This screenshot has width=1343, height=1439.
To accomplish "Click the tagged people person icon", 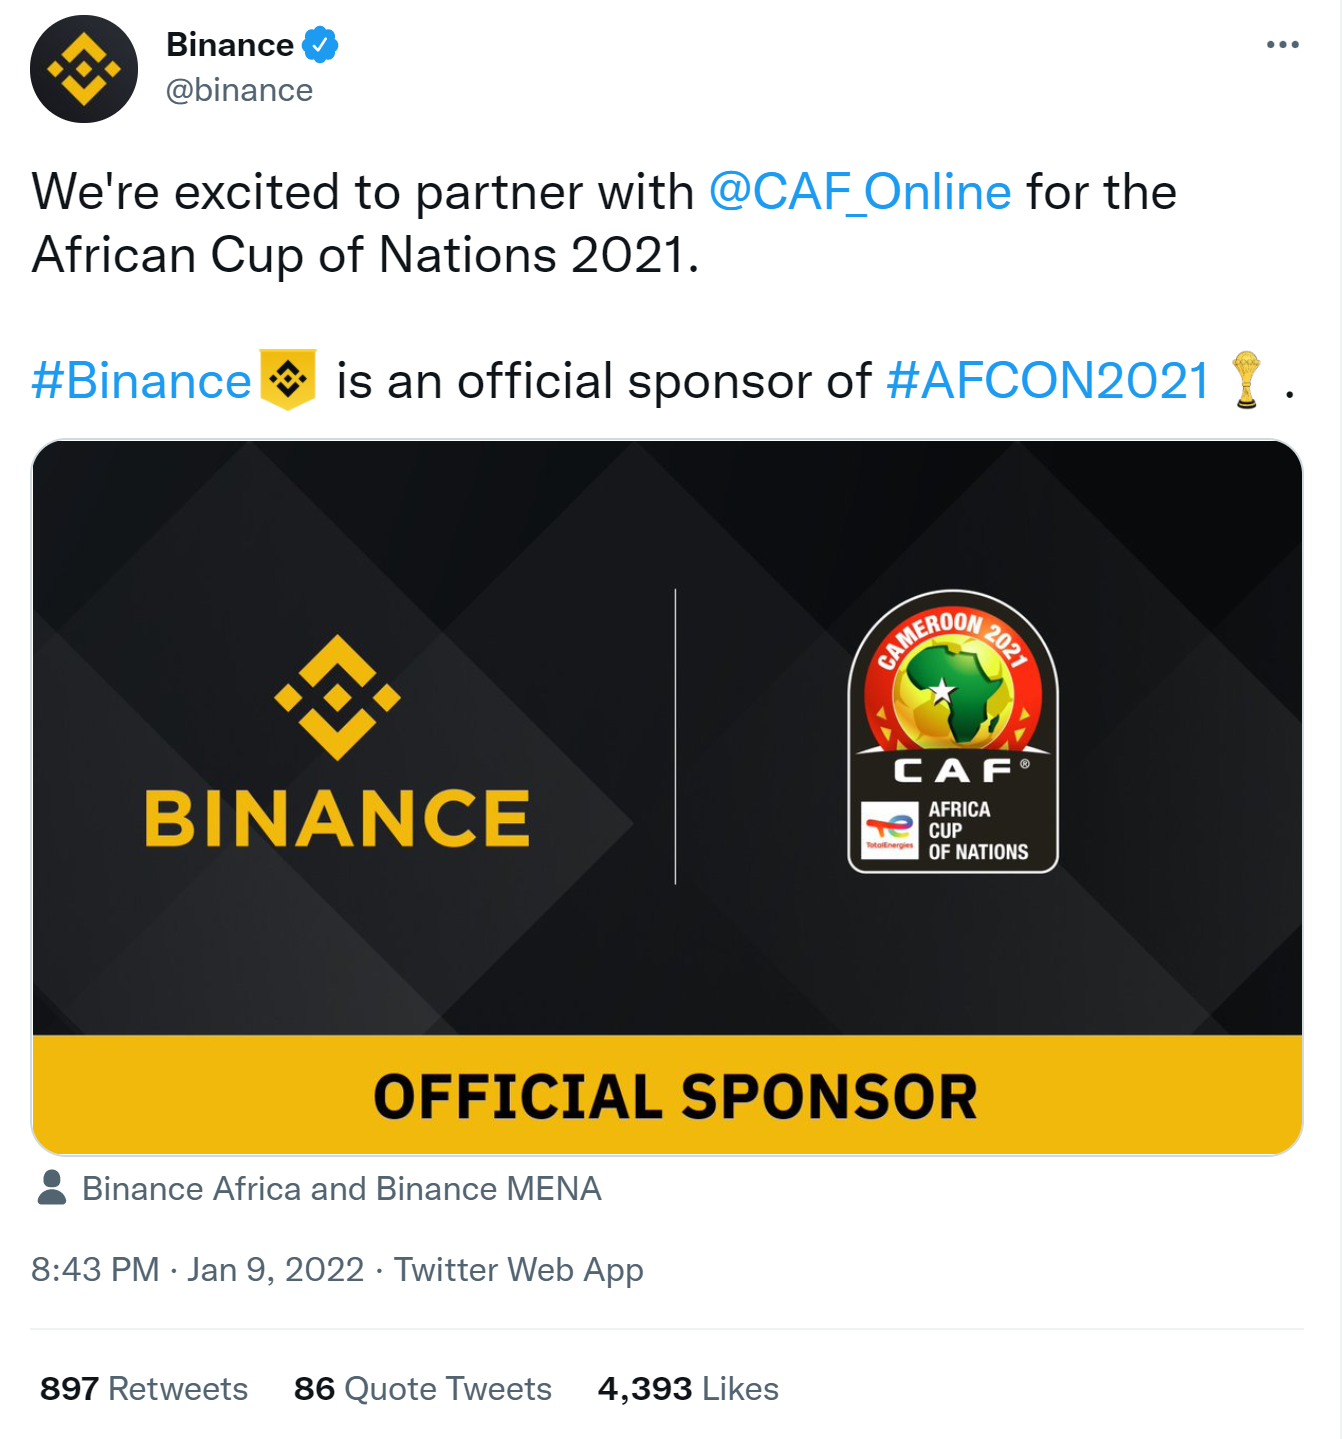I will tap(51, 1188).
